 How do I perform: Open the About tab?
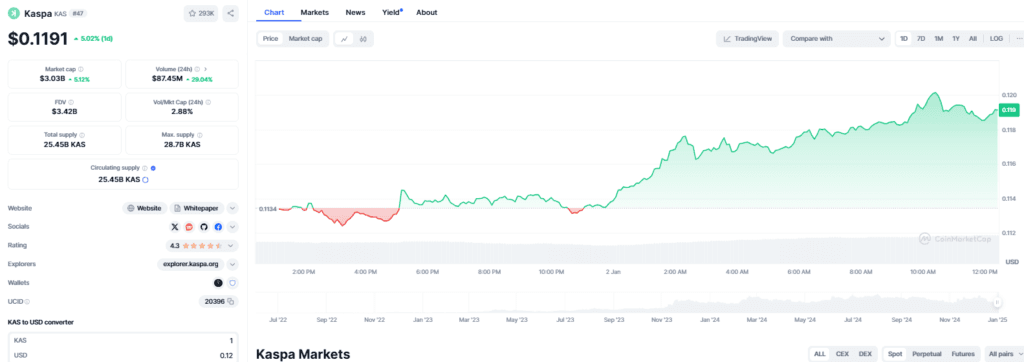point(426,12)
